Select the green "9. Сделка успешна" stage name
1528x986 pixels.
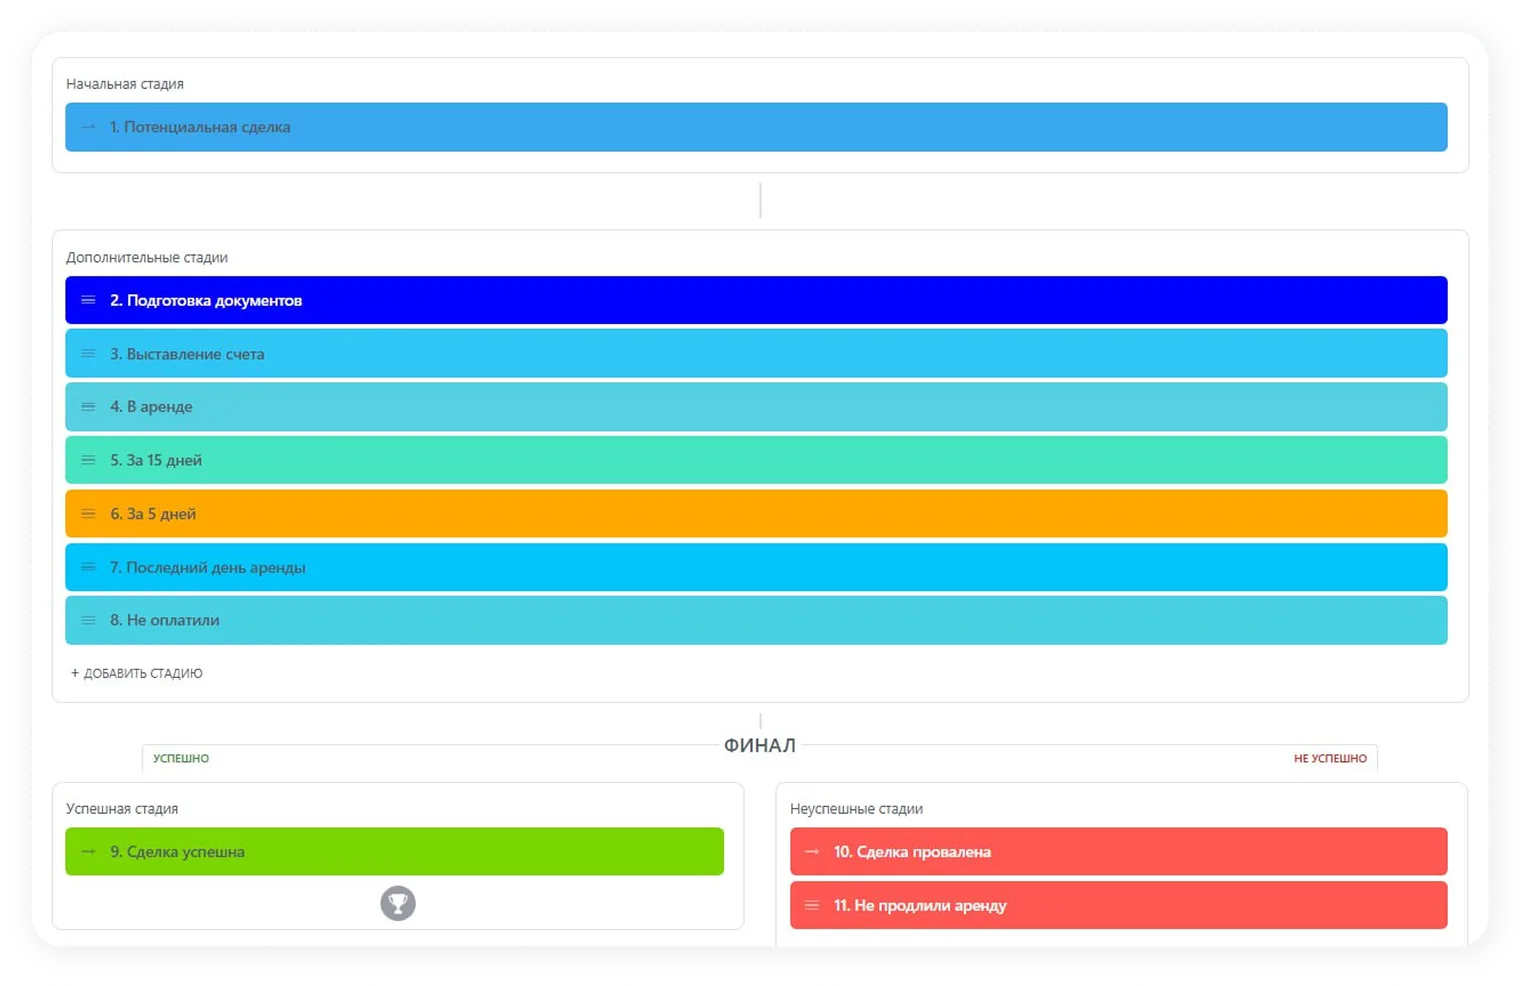tap(177, 852)
